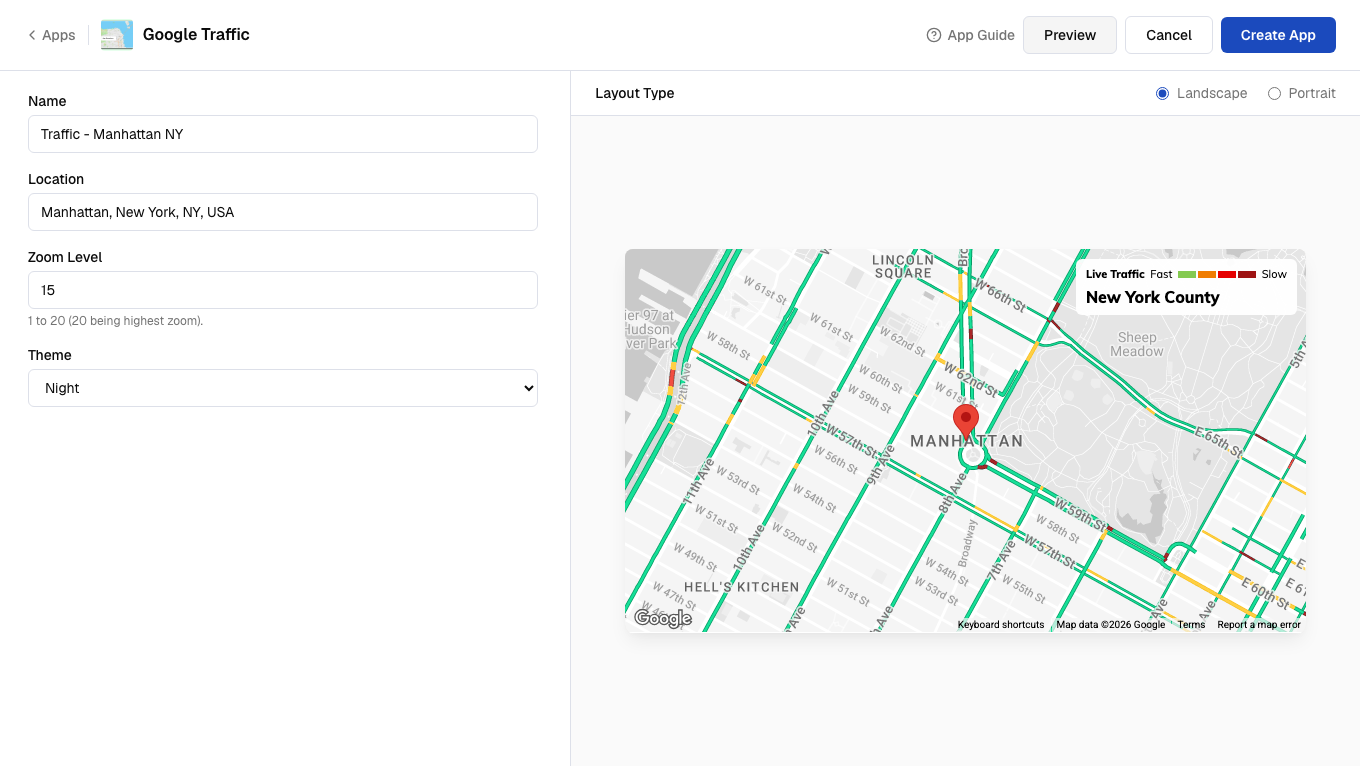Click the Google logo on the map
Viewport: 1360px width, 768px height.
(663, 619)
